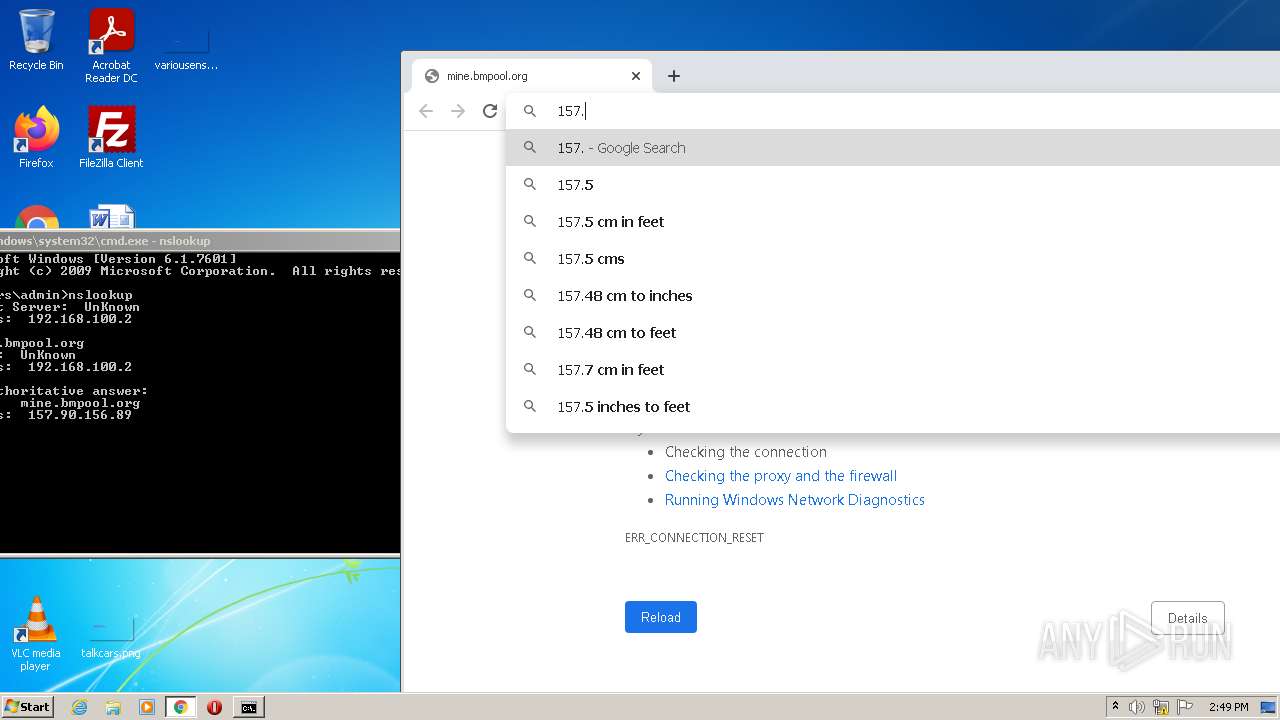Open the Action Center flag icon
This screenshot has width=1280, height=720.
(1185, 707)
